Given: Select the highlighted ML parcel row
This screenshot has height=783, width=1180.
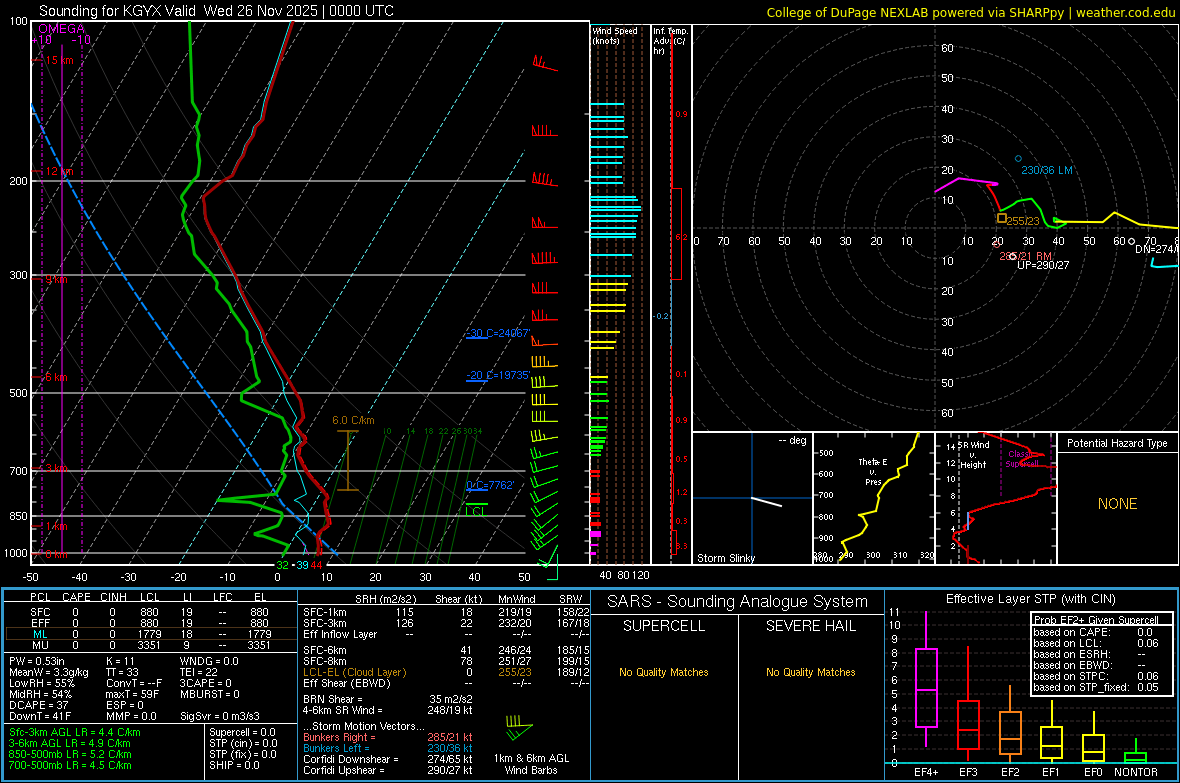Looking at the screenshot, I should (x=151, y=634).
